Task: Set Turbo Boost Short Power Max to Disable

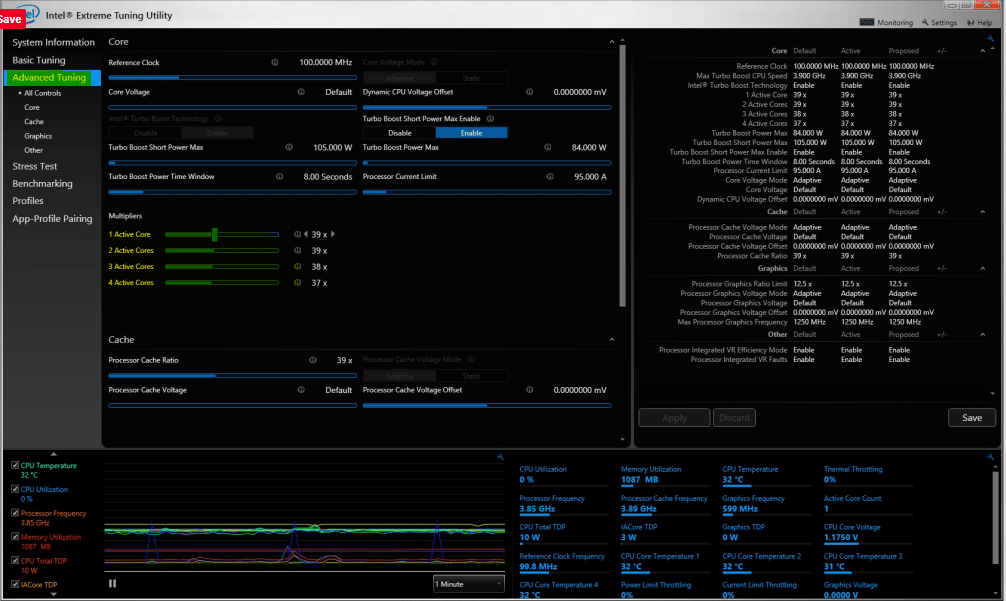Action: click(399, 133)
